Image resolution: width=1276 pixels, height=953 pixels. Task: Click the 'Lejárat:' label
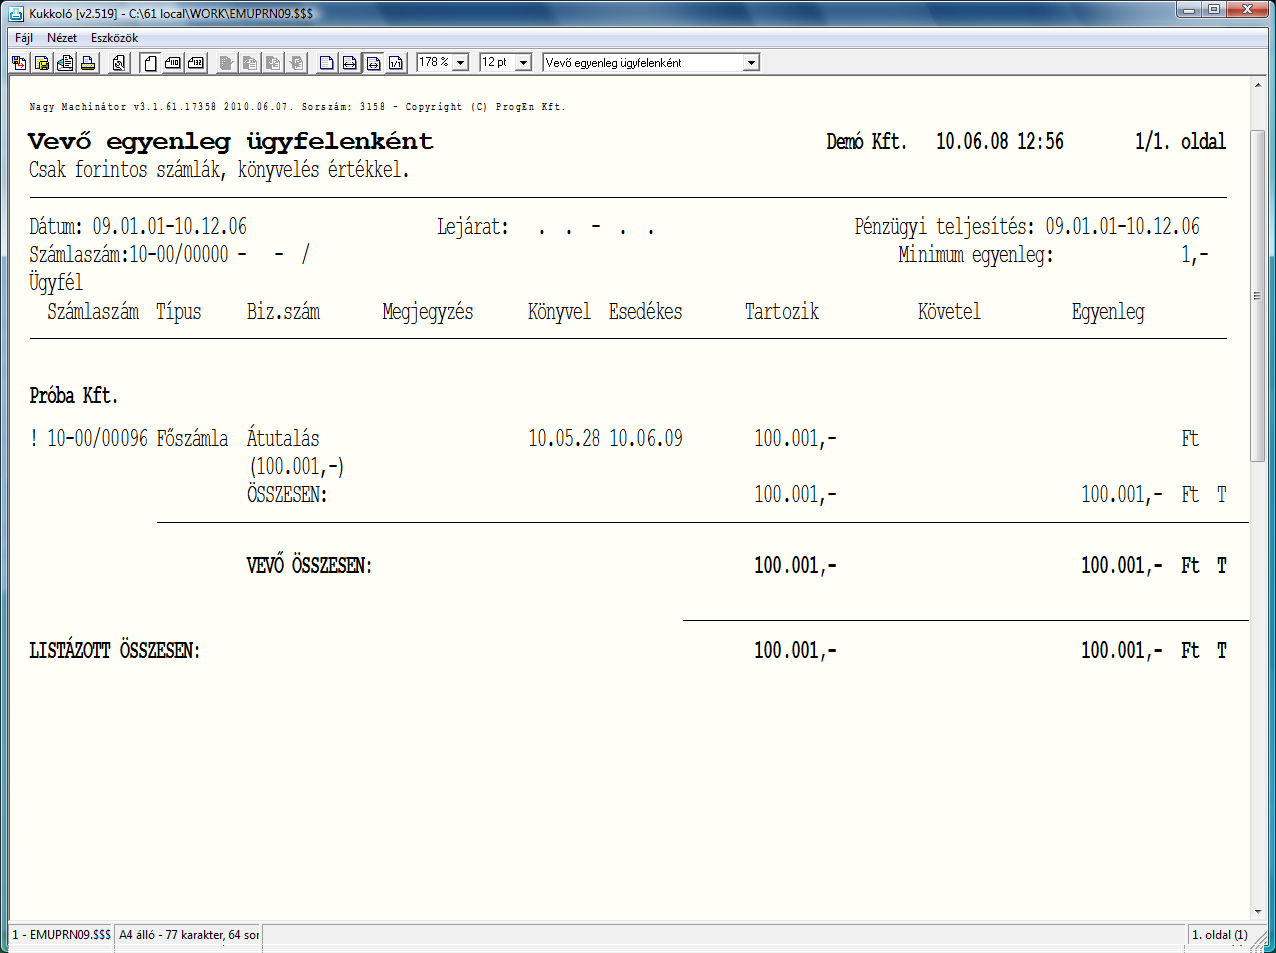(473, 227)
